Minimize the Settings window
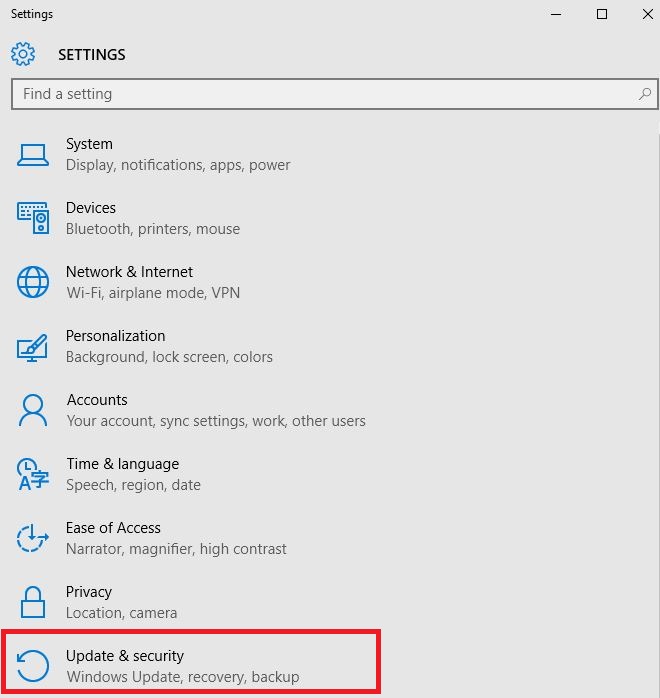This screenshot has height=698, width=660. pos(556,14)
